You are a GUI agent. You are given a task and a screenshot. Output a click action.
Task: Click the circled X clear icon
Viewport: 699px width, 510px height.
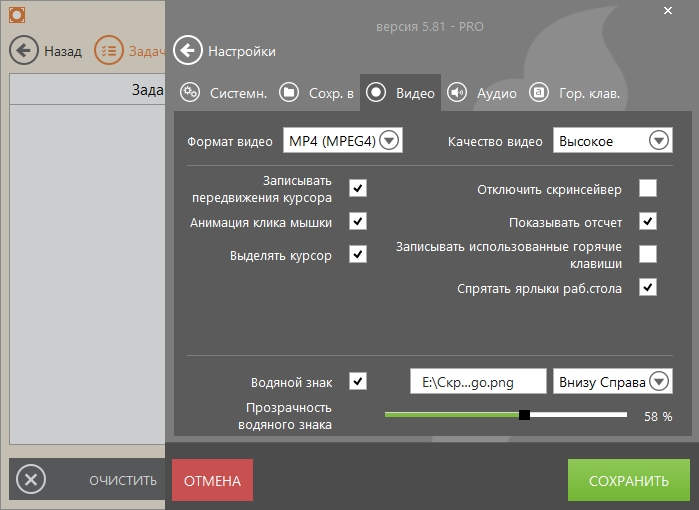[x=31, y=480]
